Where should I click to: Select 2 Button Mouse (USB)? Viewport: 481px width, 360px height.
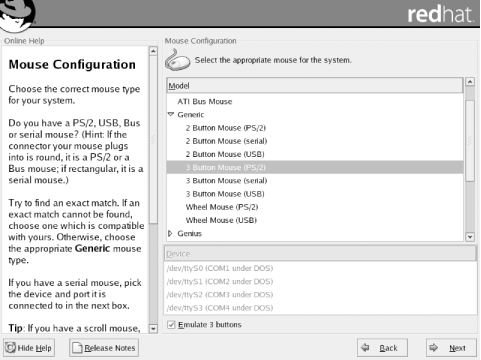pyautogui.click(x=315, y=154)
